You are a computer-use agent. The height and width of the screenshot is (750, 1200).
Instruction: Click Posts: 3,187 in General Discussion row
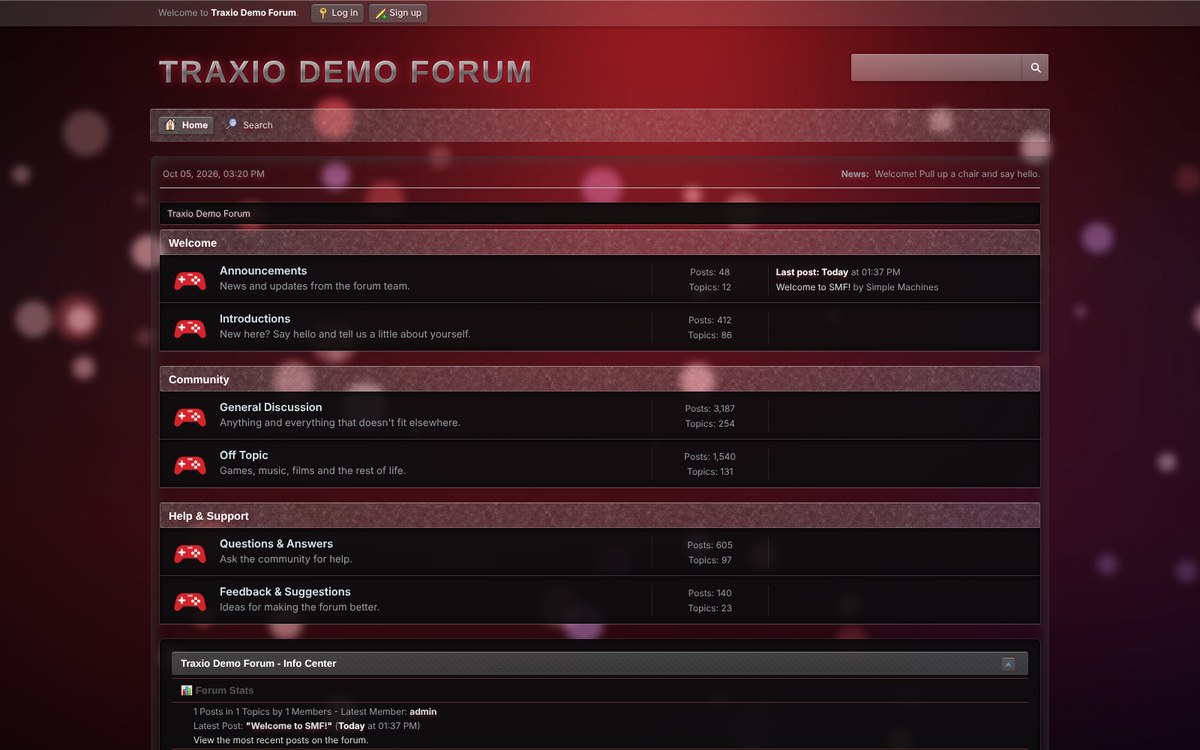coord(710,409)
